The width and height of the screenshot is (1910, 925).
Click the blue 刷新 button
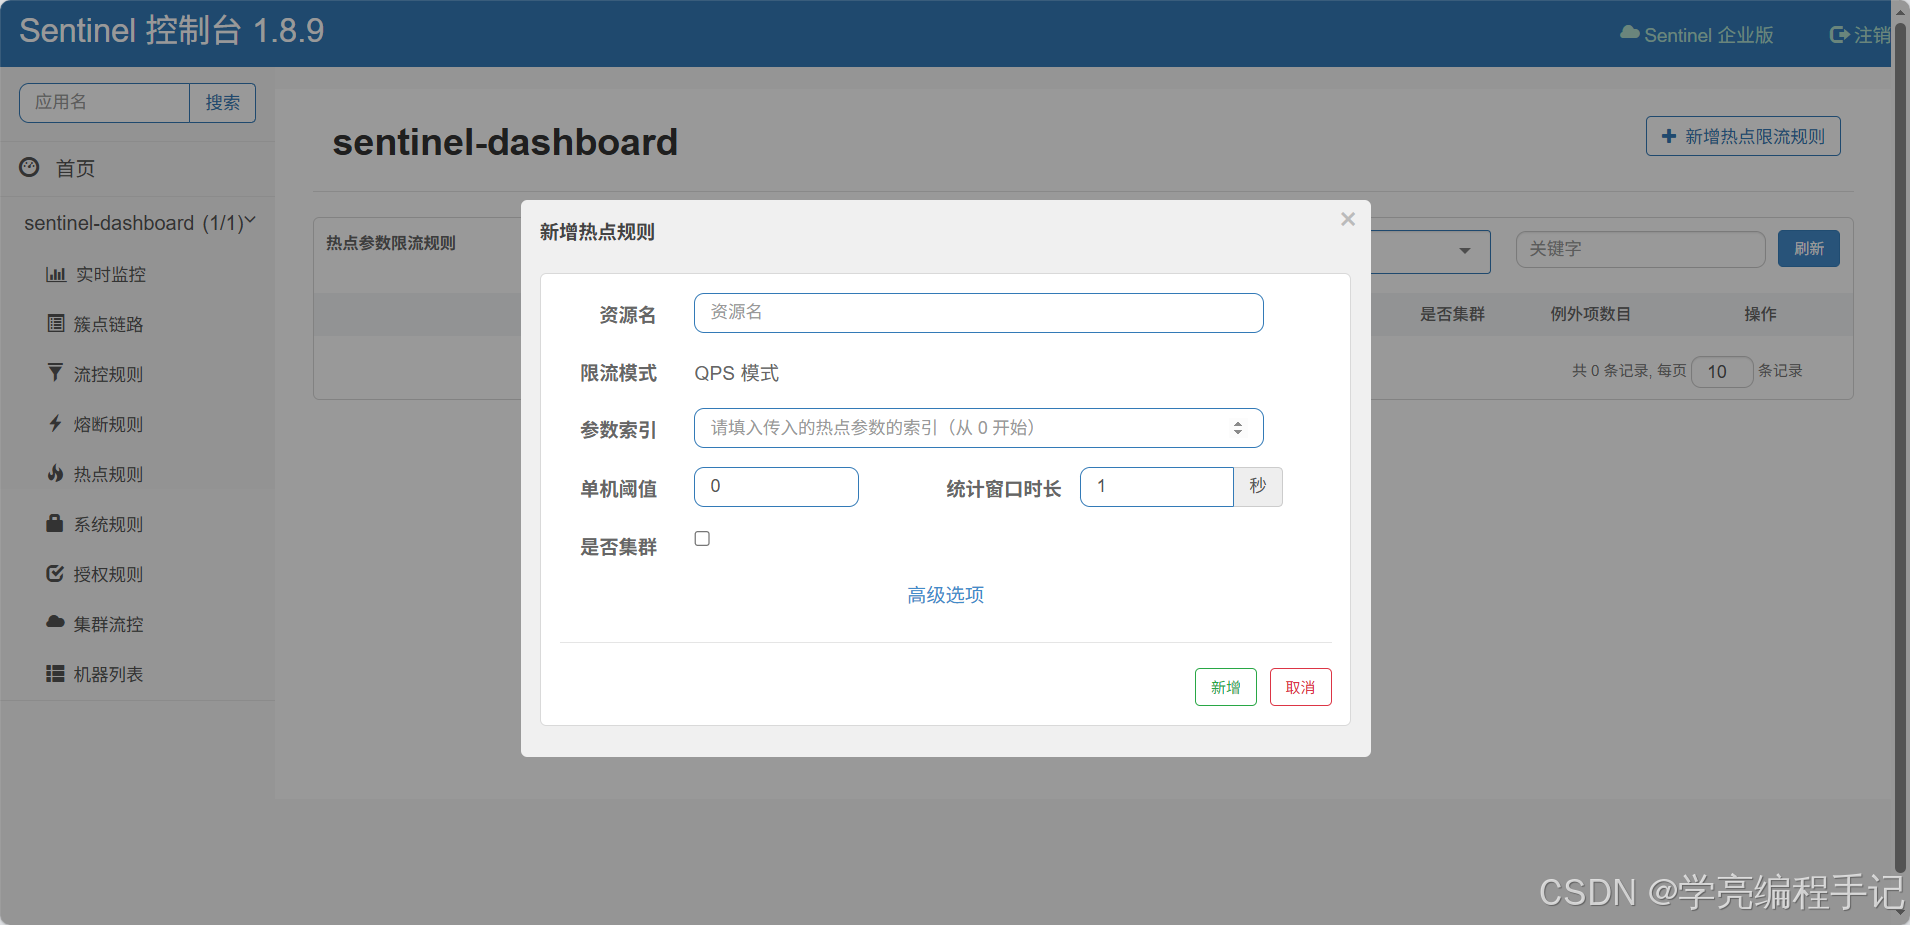pyautogui.click(x=1808, y=248)
